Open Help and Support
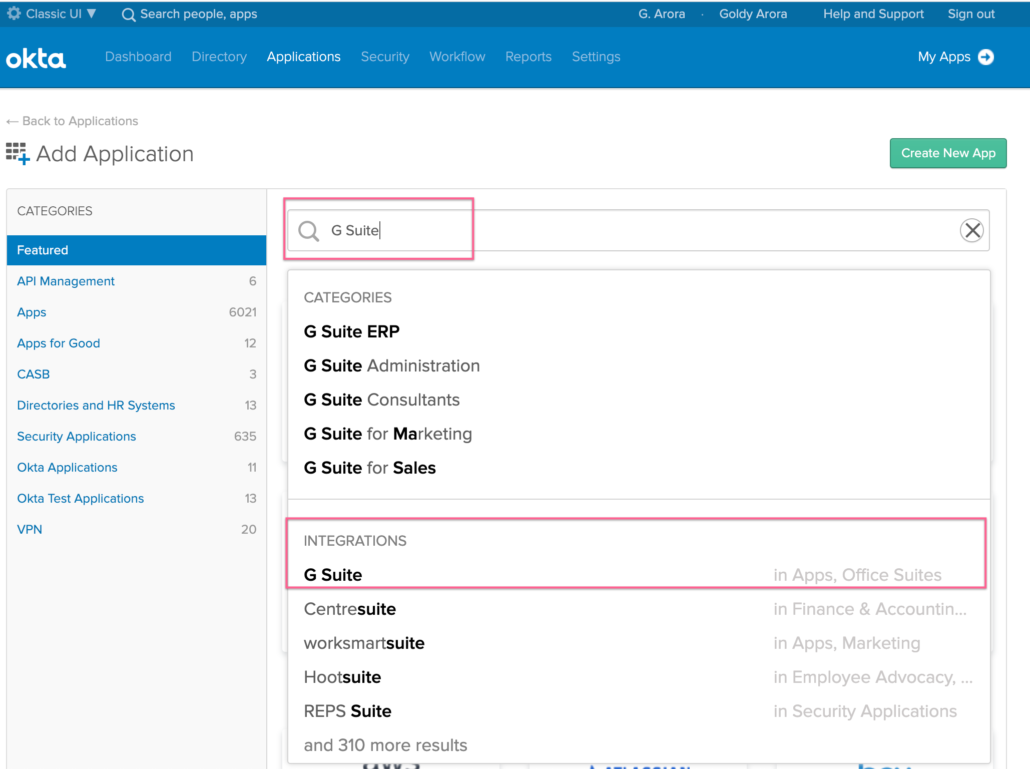Screen dimensions: 1030x769 873,14
